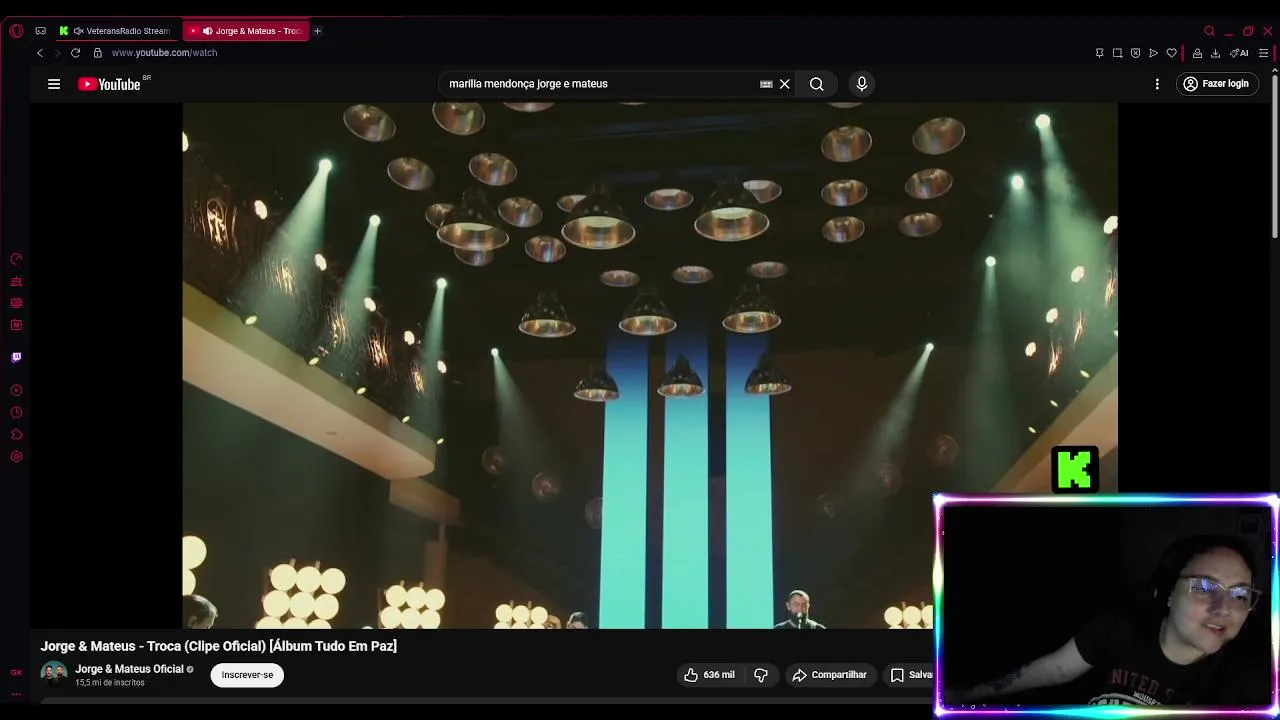Viewport: 1280px width, 720px height.
Task: Open the sidebar Player icon
Action: point(16,390)
